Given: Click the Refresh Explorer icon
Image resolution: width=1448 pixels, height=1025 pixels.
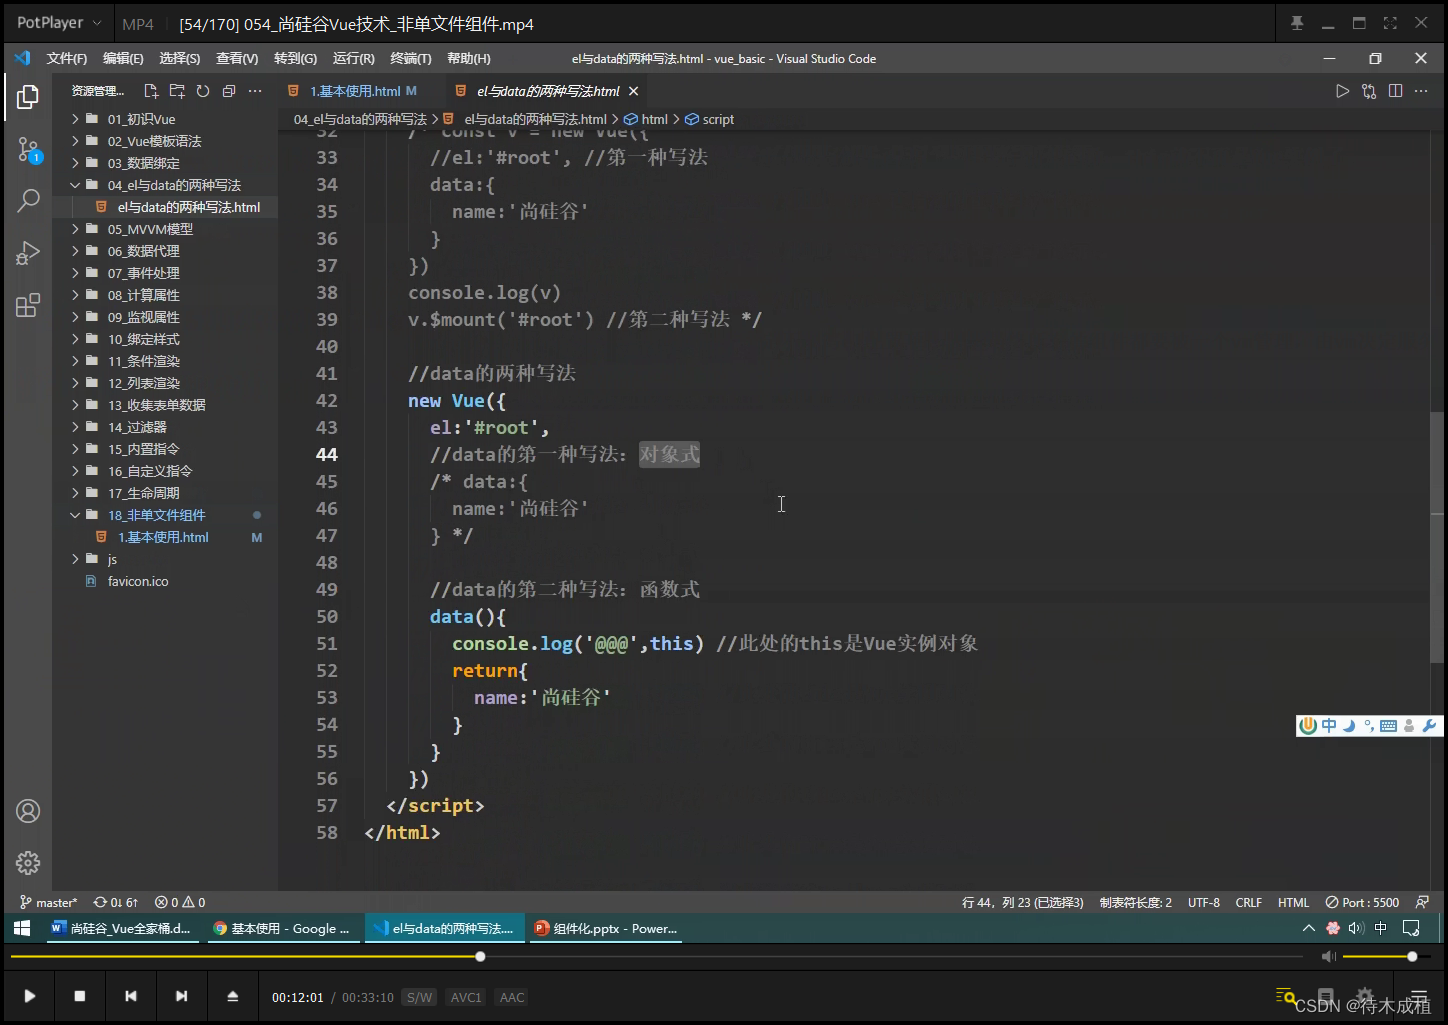Looking at the screenshot, I should tap(203, 91).
